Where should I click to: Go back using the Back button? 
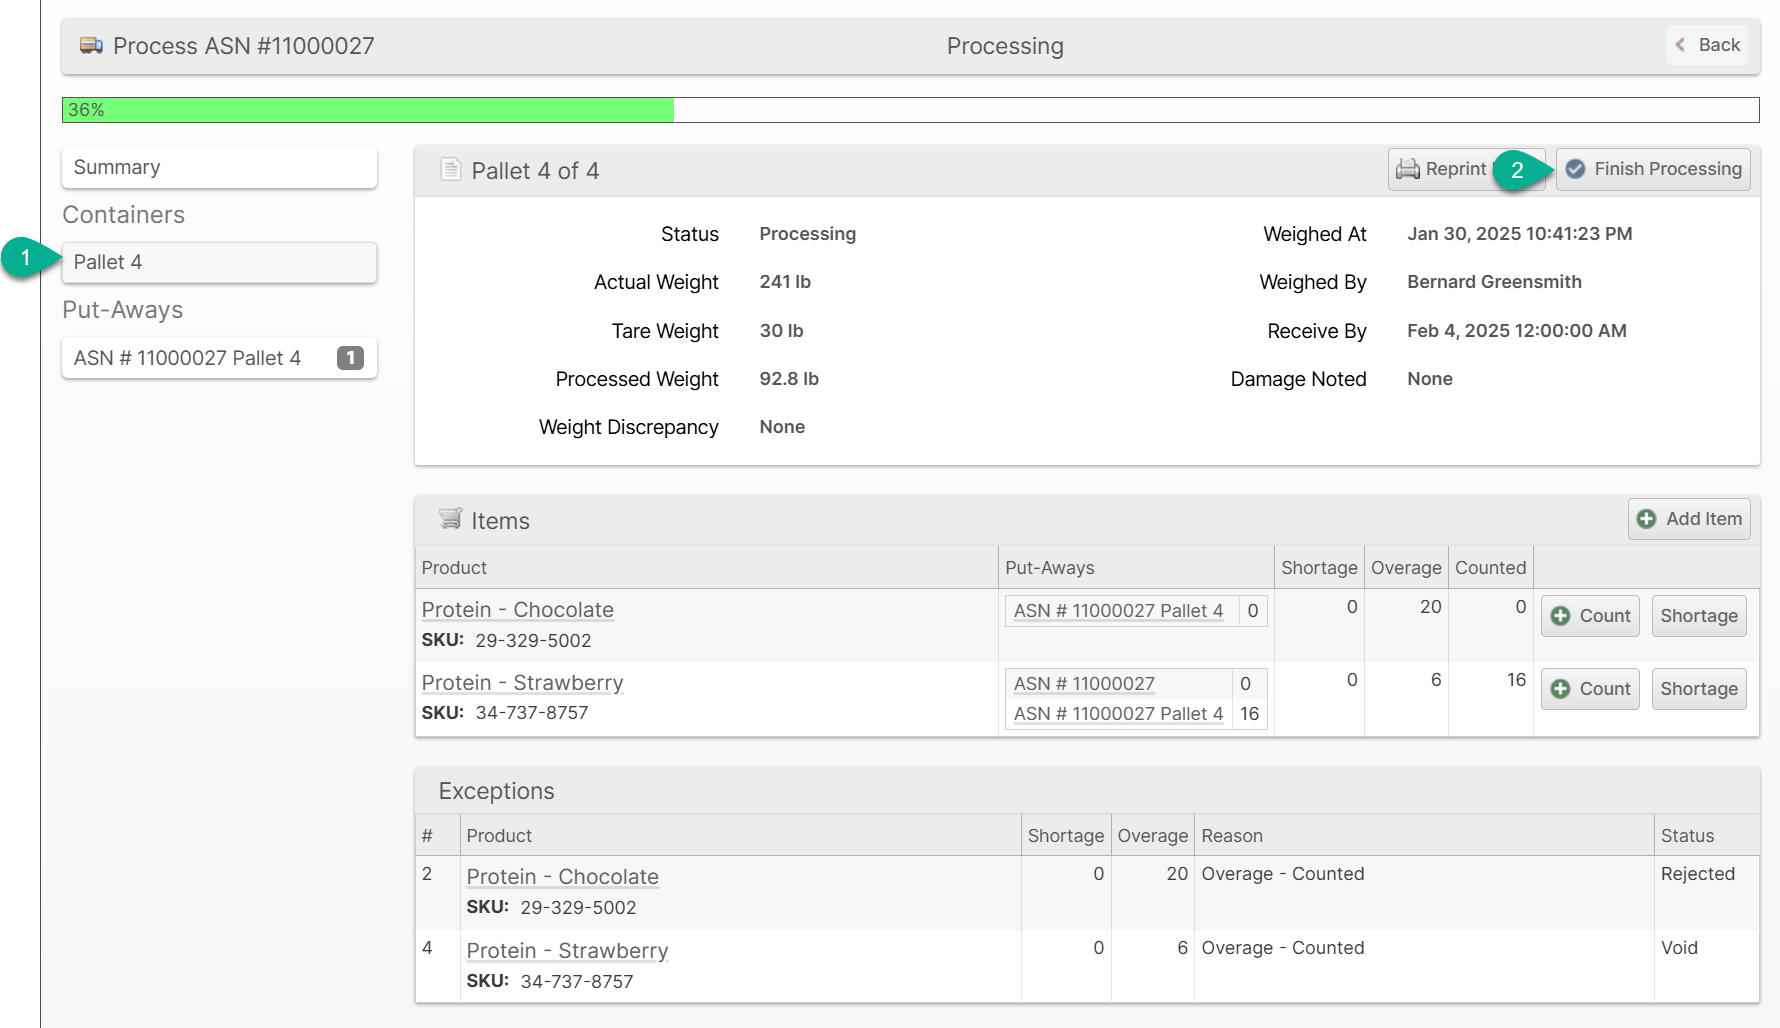[x=1707, y=45]
